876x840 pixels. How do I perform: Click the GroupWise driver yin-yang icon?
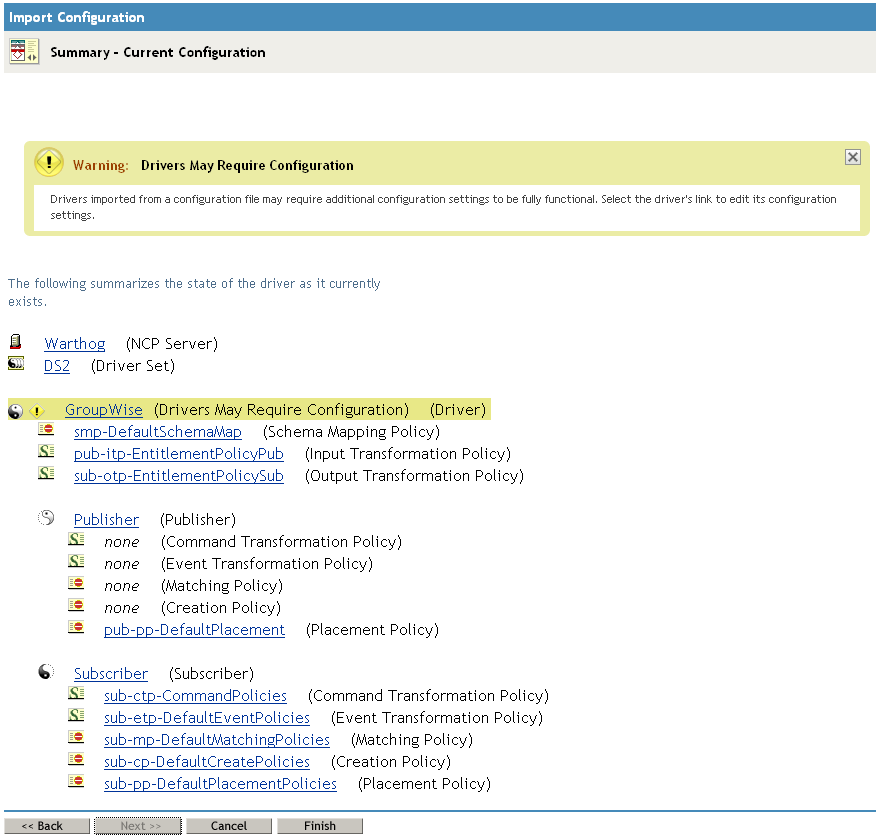pos(16,411)
